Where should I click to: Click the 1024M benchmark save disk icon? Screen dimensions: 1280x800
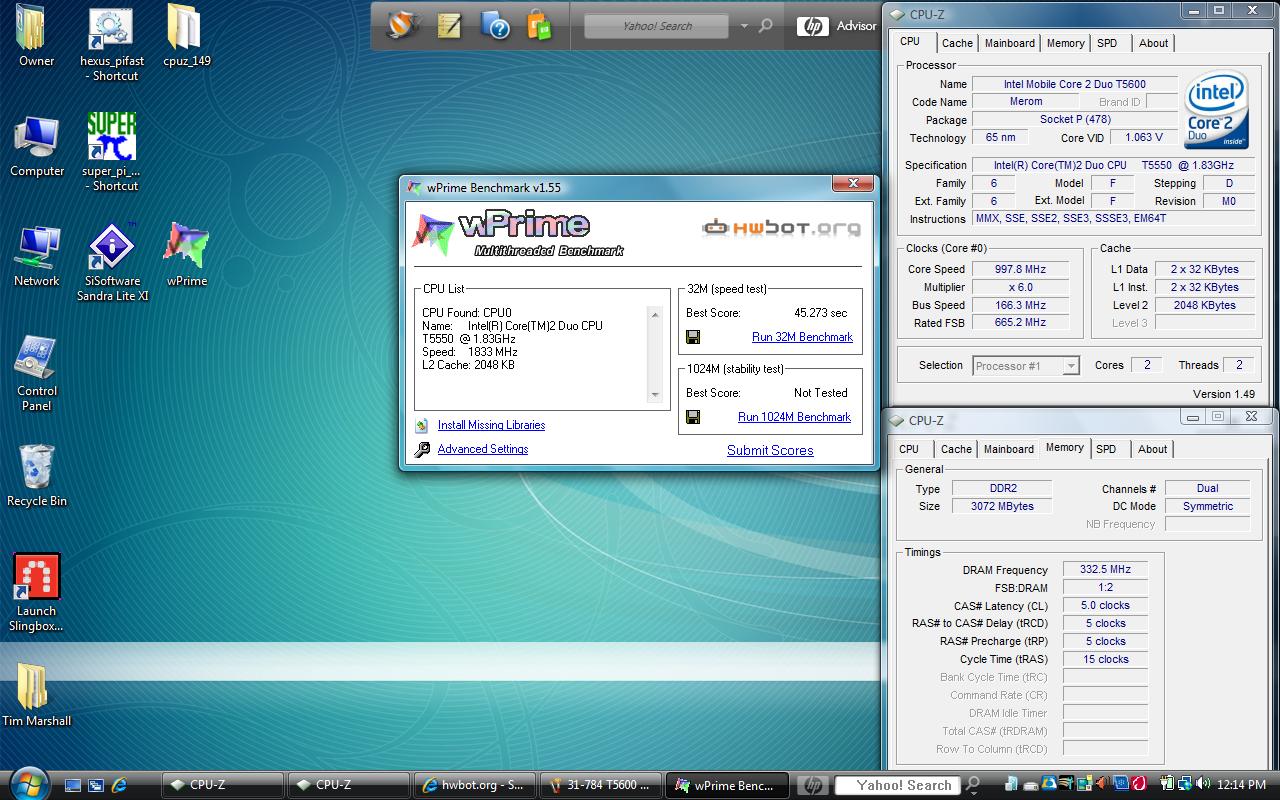click(693, 417)
